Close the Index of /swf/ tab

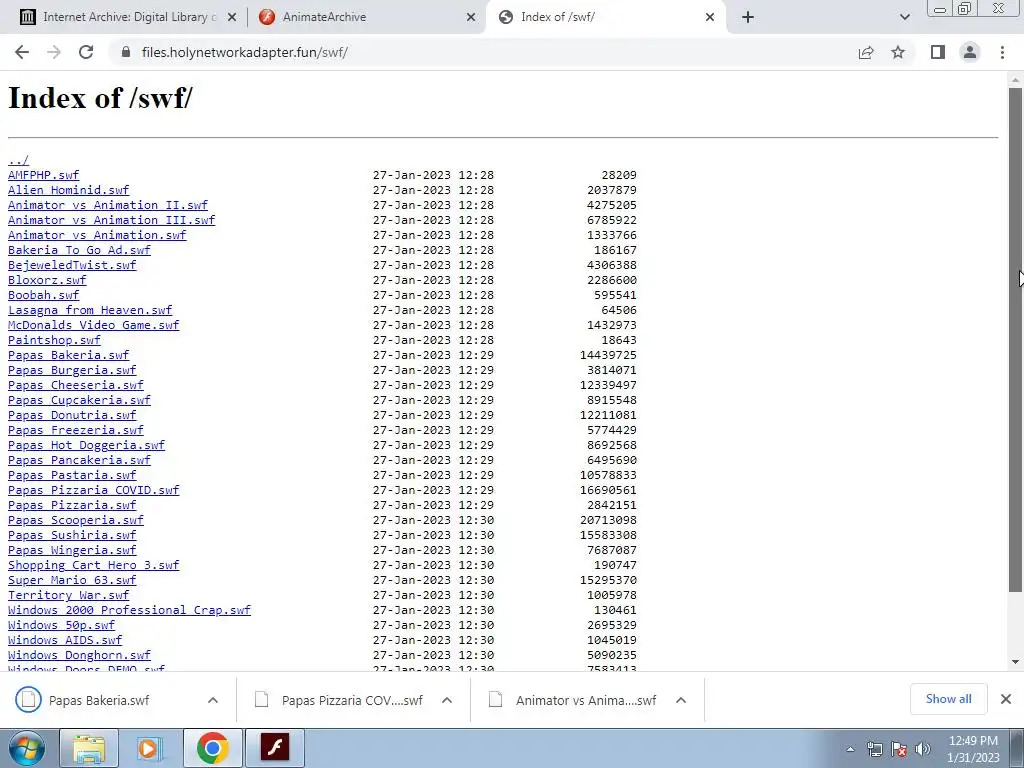(x=710, y=17)
